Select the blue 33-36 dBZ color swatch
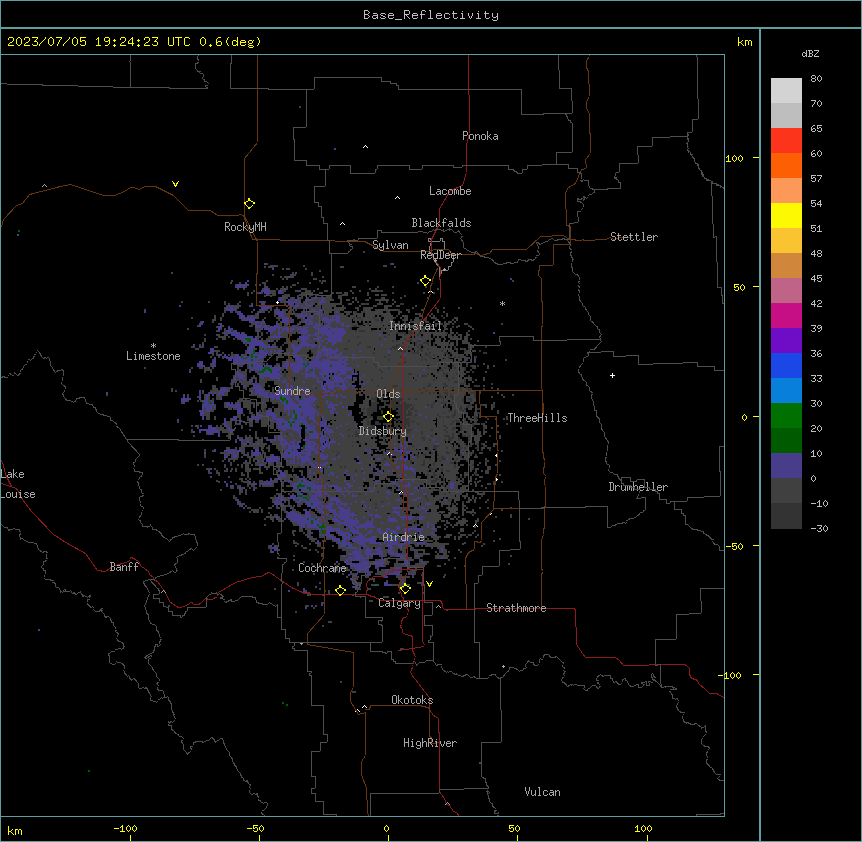 click(786, 365)
